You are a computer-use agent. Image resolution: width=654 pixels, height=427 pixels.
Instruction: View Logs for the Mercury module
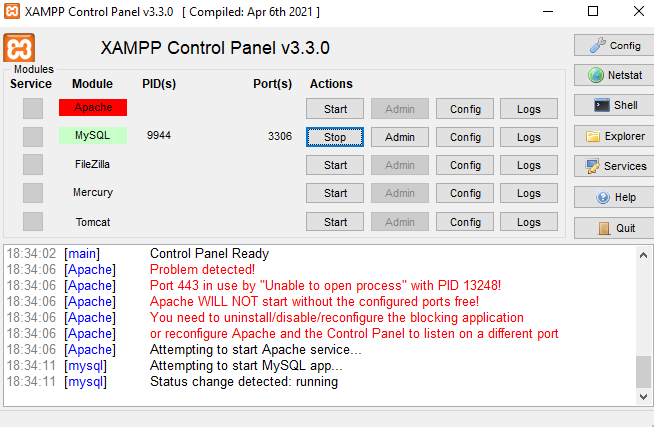click(x=529, y=193)
